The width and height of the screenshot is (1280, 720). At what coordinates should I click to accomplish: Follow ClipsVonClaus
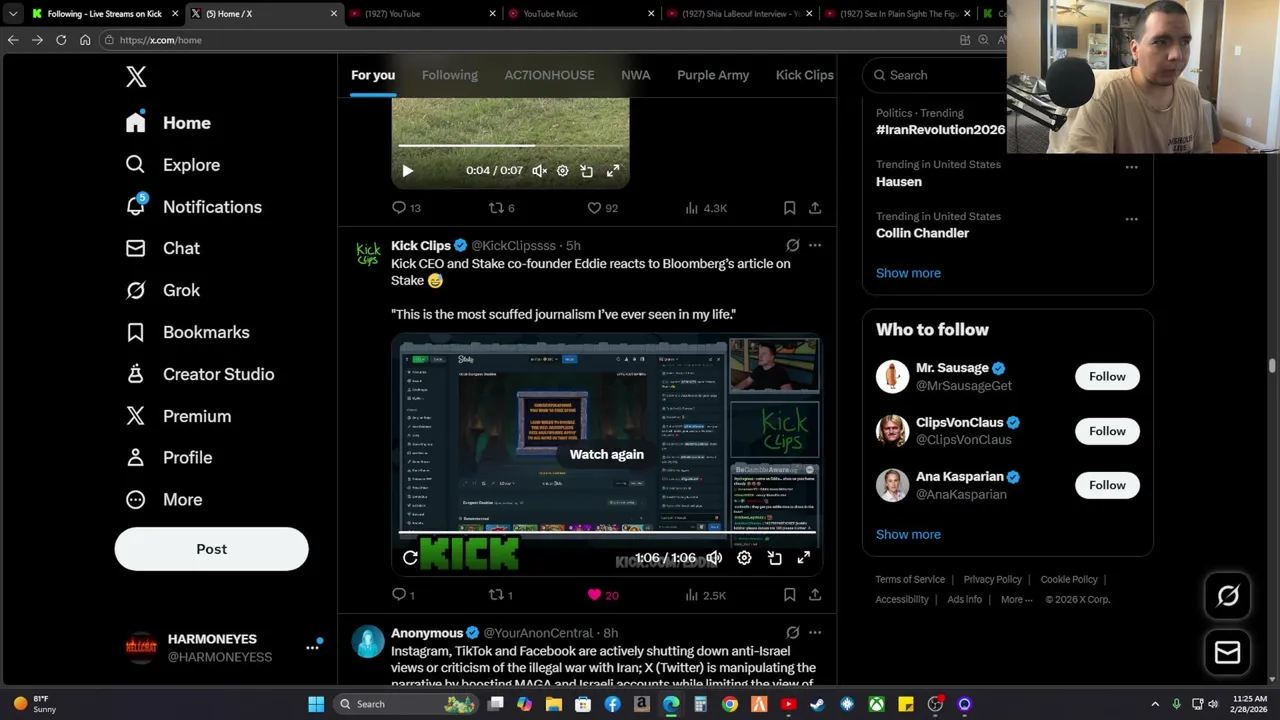[x=1107, y=431]
